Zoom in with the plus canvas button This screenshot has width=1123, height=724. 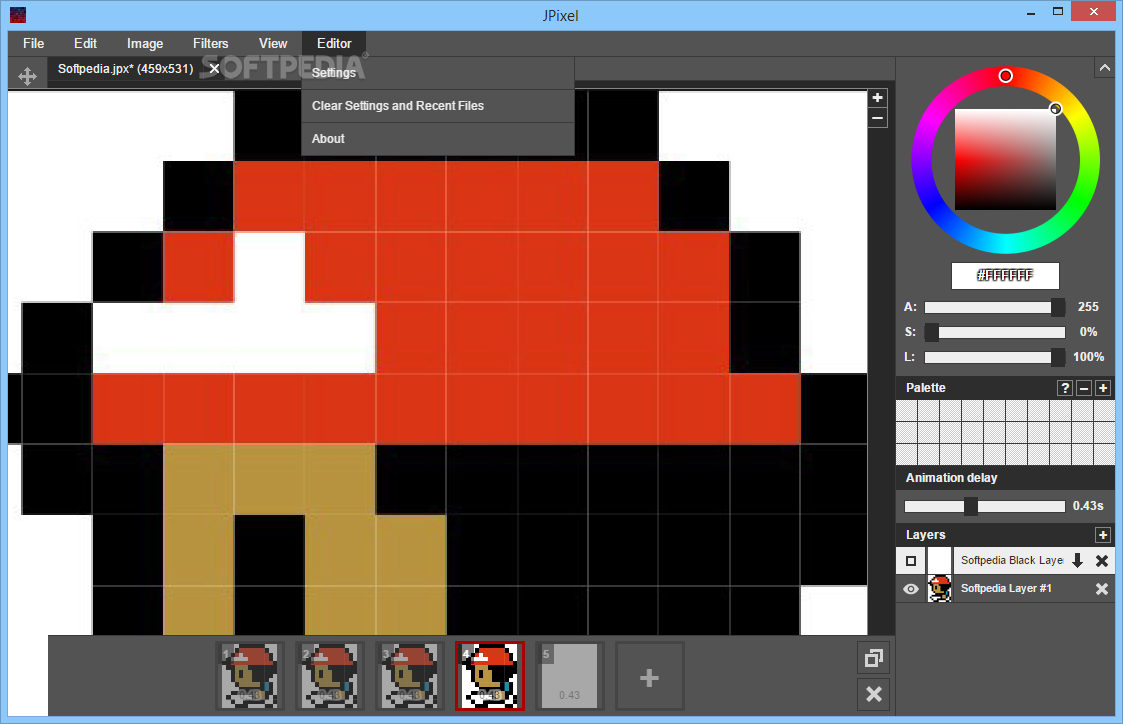pos(877,98)
